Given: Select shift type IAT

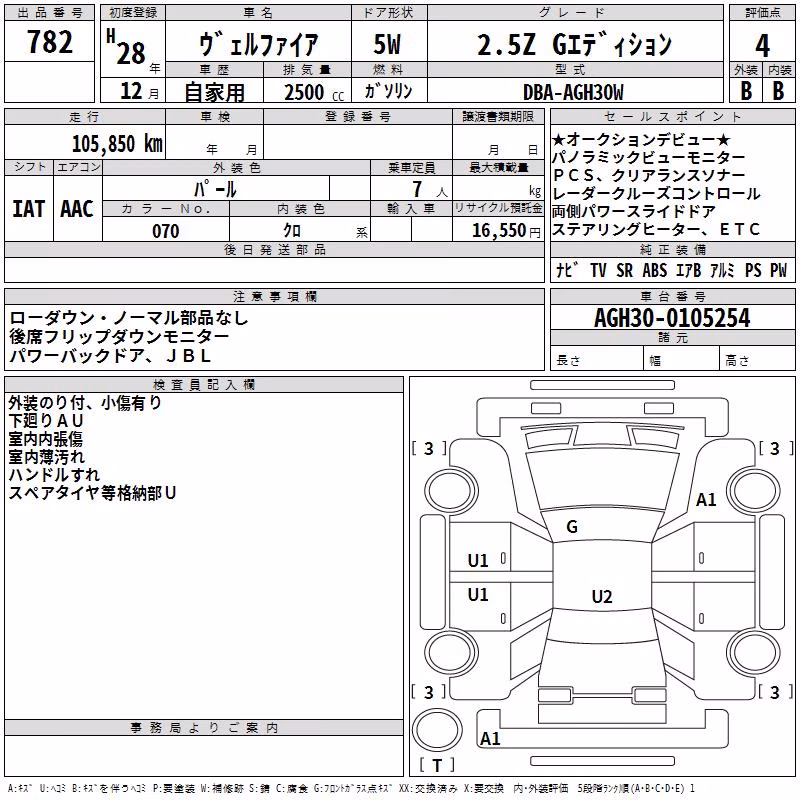Looking at the screenshot, I should [x=28, y=209].
